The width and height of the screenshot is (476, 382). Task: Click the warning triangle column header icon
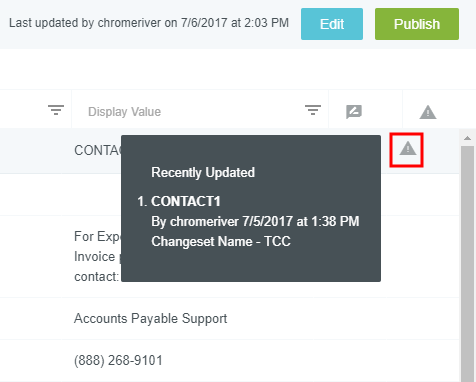coord(428,112)
